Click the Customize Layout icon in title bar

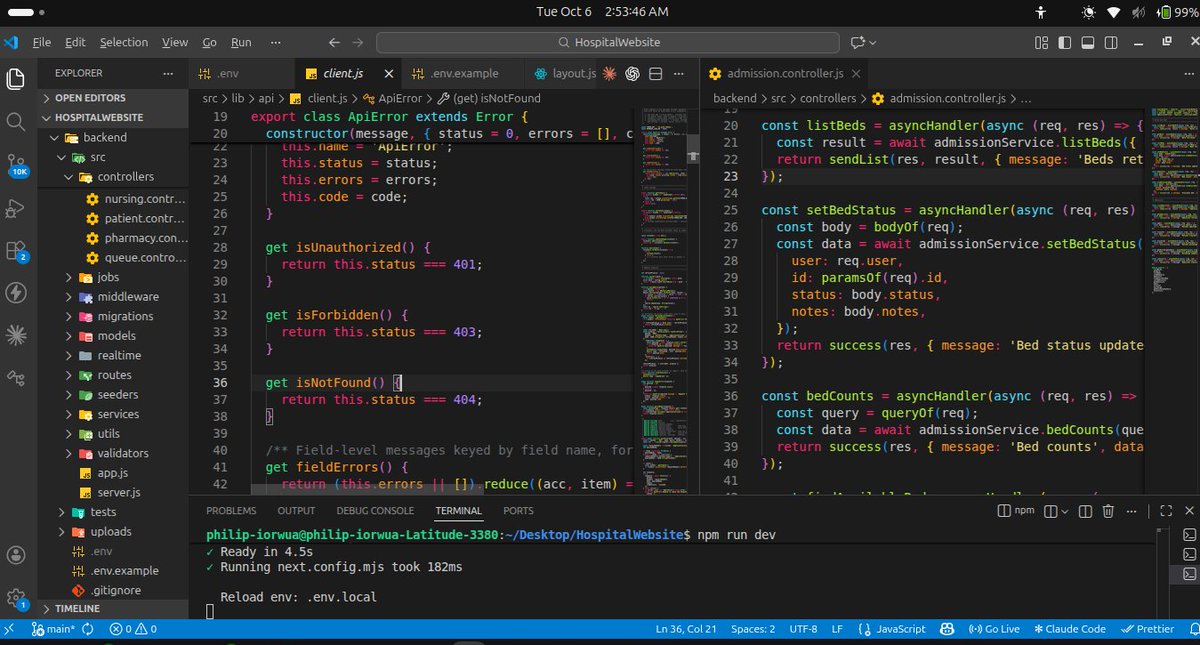click(x=1041, y=42)
